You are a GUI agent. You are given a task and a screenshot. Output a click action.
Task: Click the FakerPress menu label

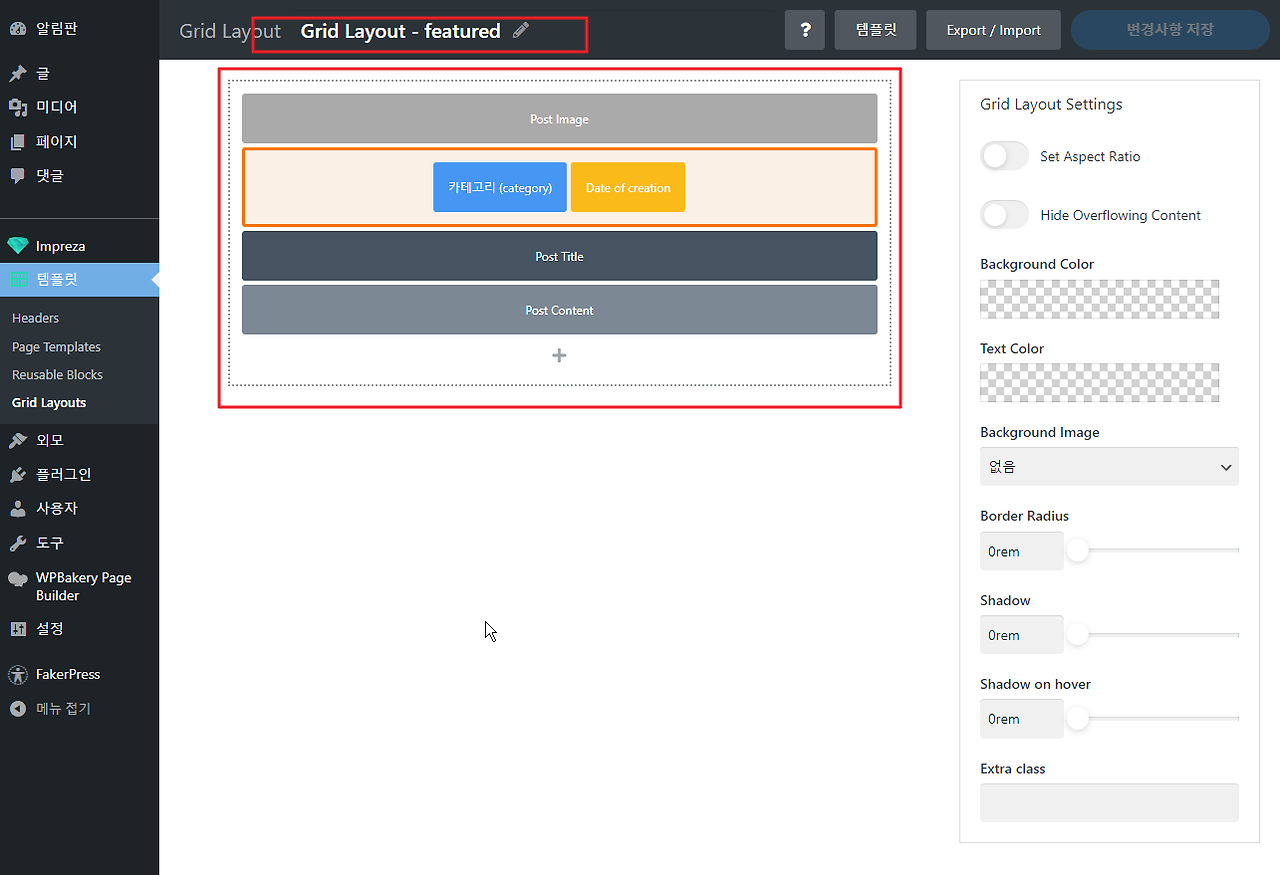pyautogui.click(x=68, y=674)
